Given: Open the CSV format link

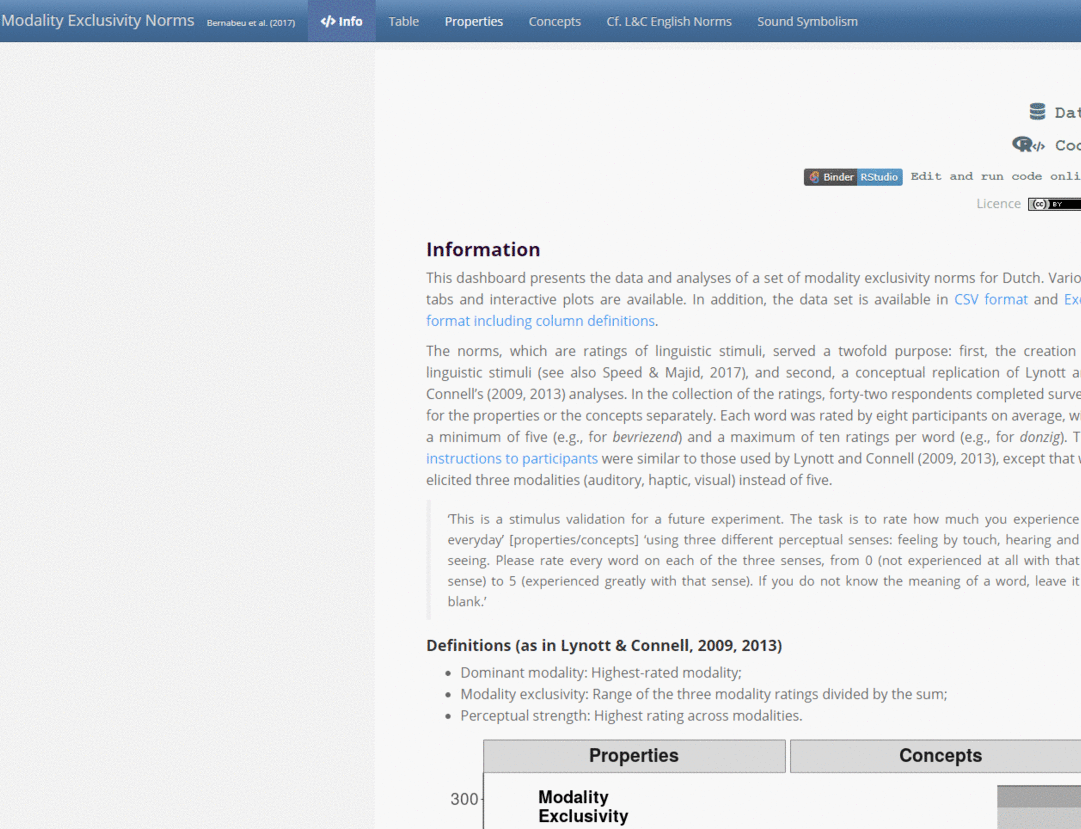Looking at the screenshot, I should point(991,299).
